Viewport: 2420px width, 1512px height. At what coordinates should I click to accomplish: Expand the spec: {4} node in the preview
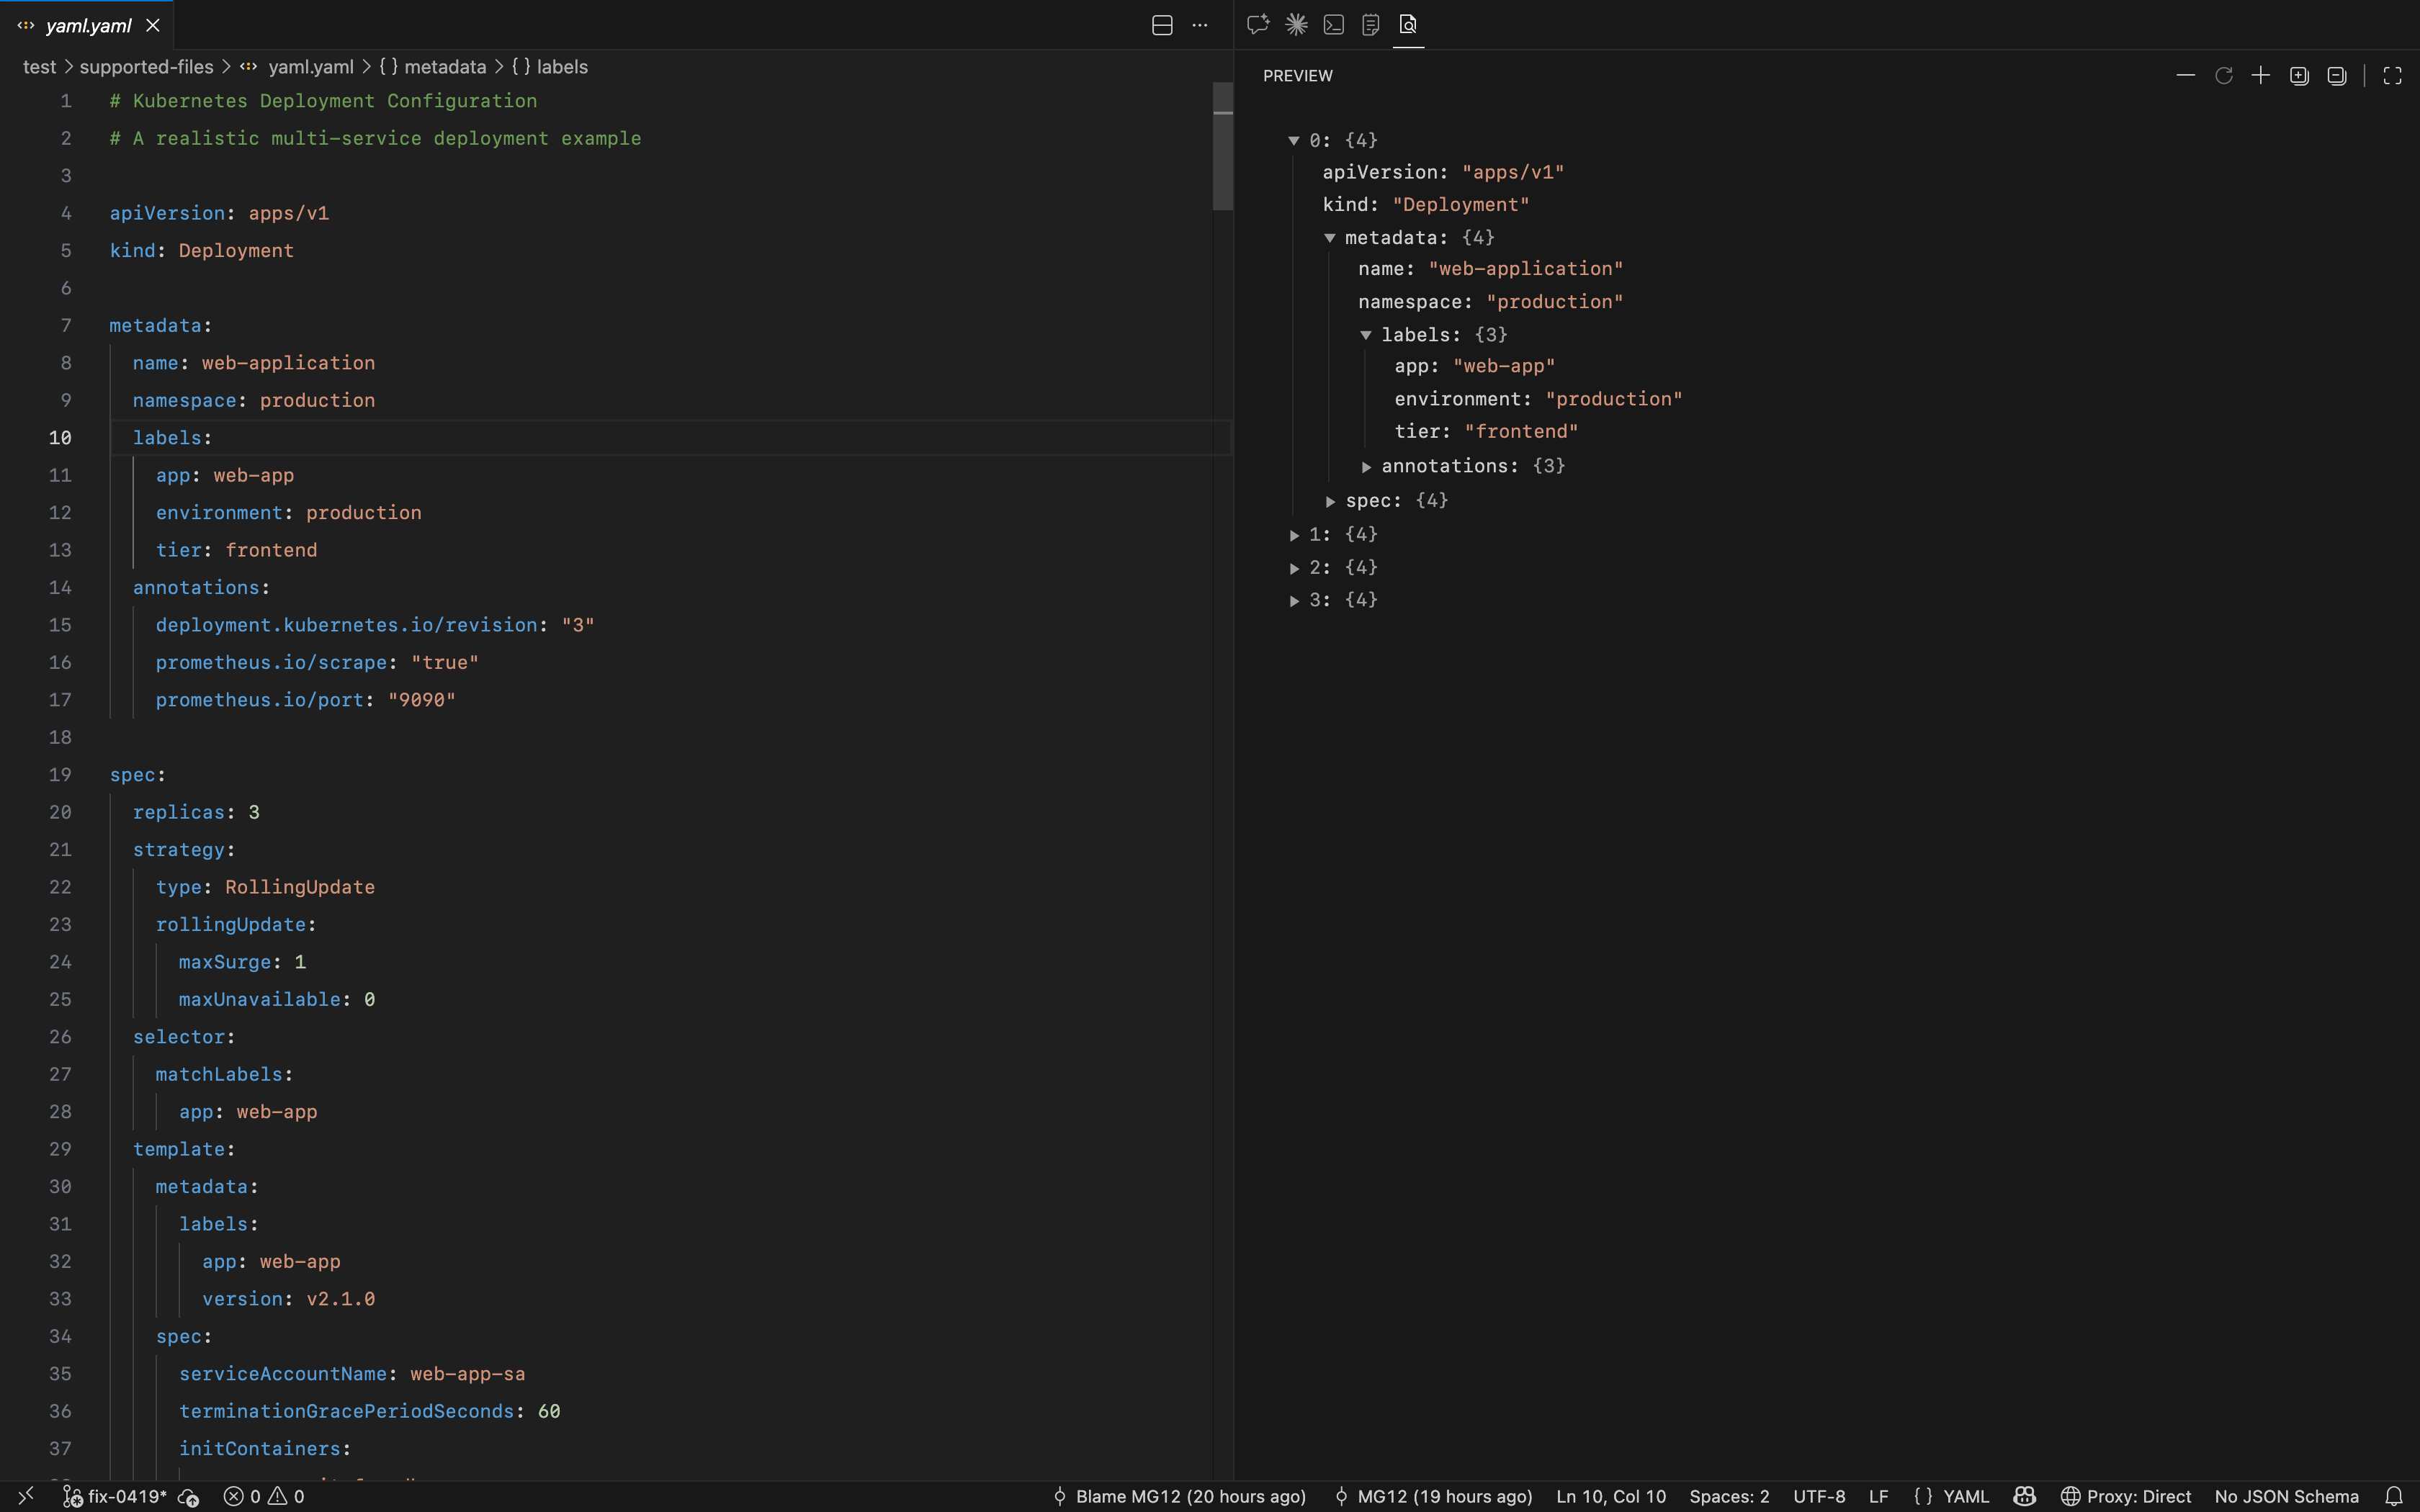click(1331, 501)
